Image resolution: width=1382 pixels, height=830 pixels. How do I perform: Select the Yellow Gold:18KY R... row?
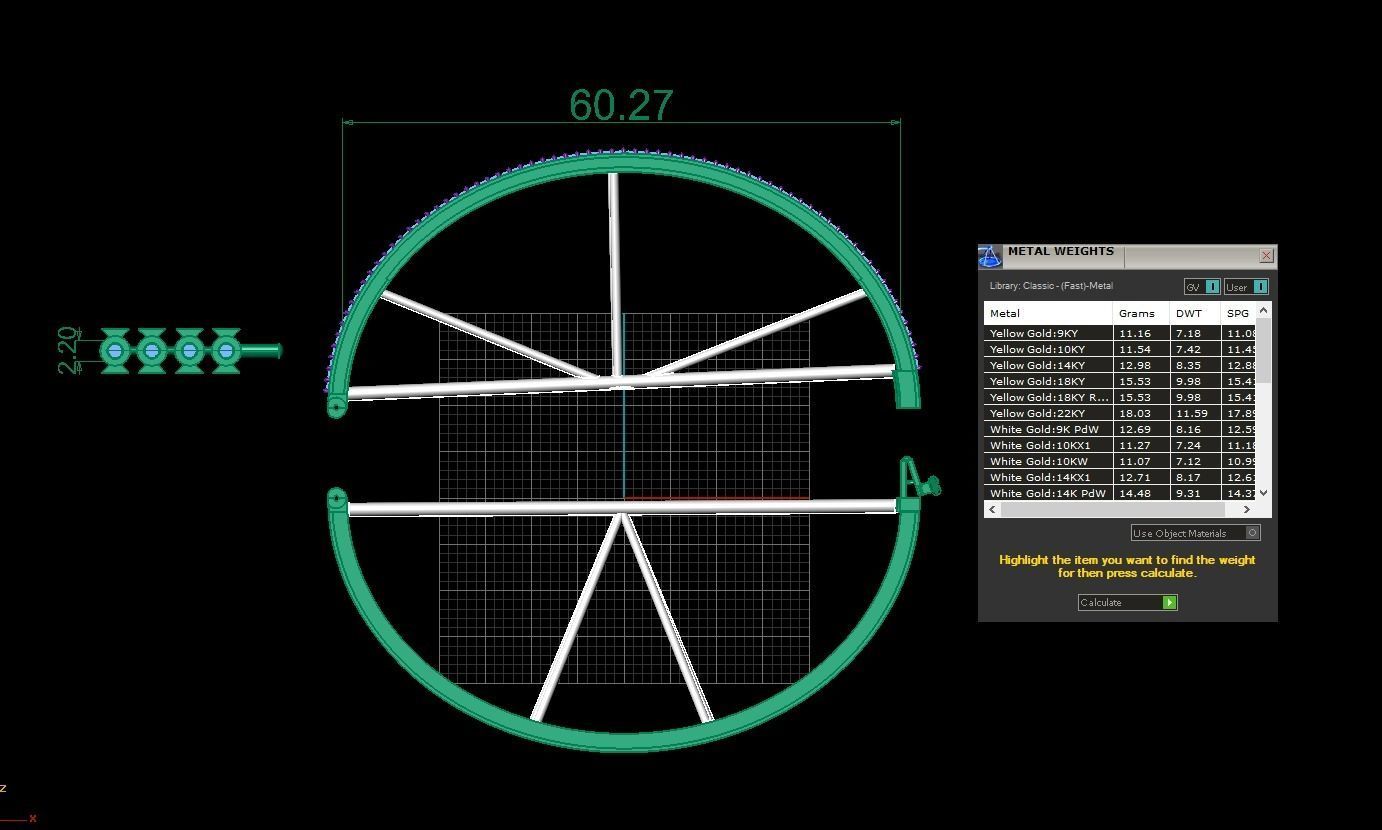(x=1119, y=397)
